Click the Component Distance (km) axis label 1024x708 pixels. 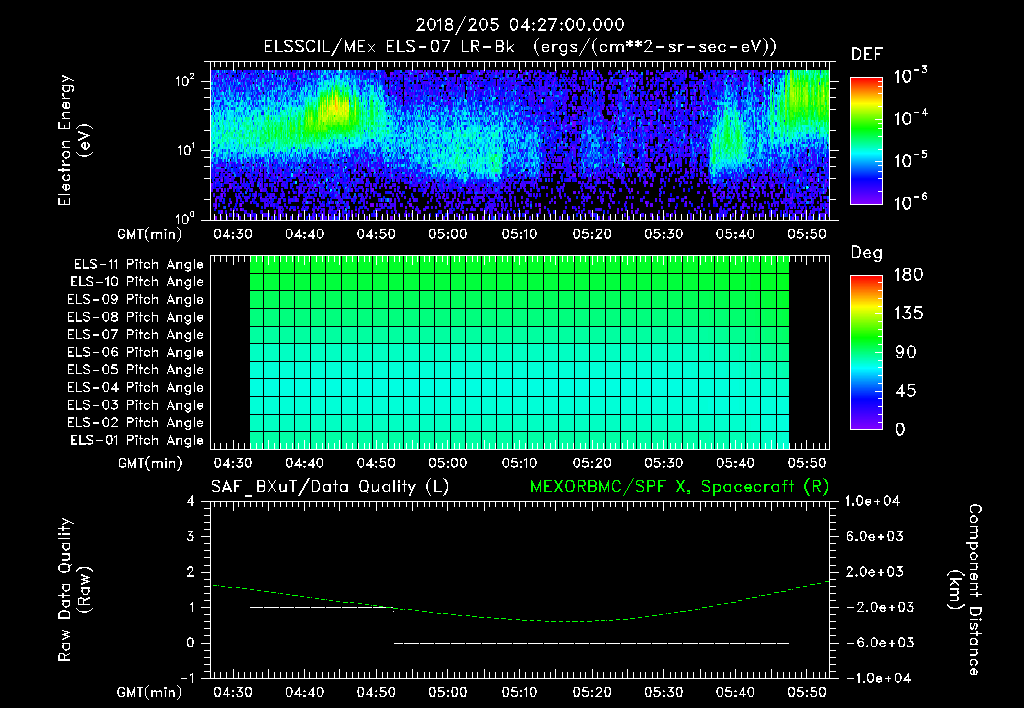(x=965, y=590)
